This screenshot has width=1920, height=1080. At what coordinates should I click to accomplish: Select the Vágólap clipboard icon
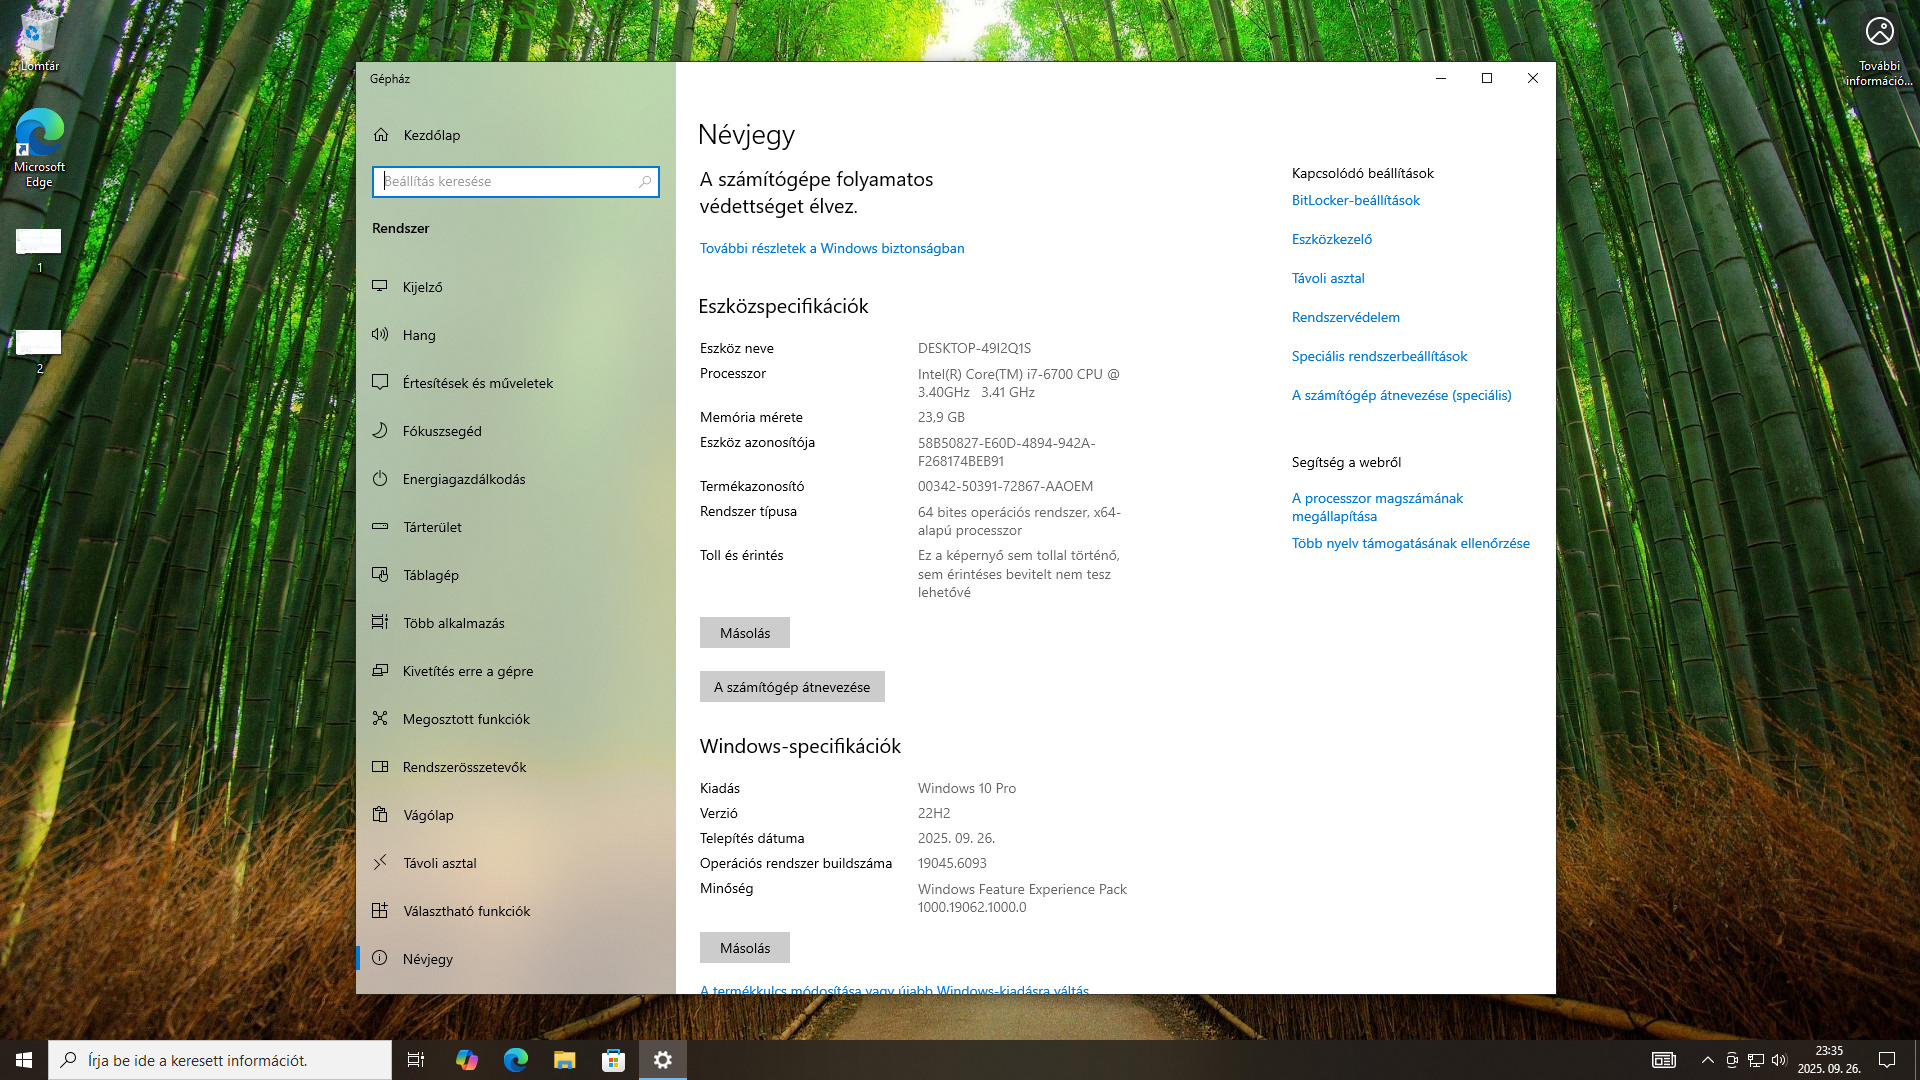pos(380,814)
